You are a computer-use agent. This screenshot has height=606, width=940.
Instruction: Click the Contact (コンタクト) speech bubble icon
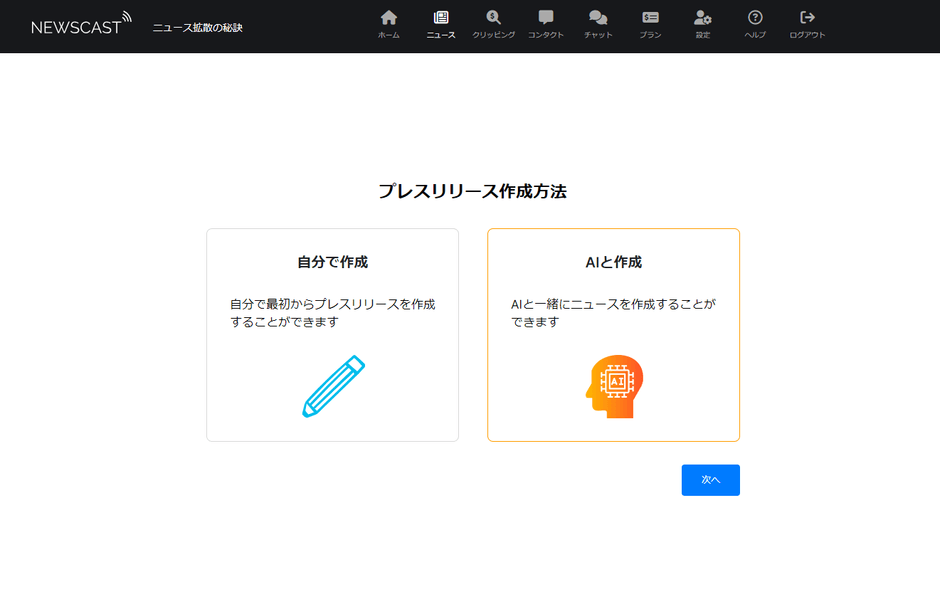[x=546, y=17]
